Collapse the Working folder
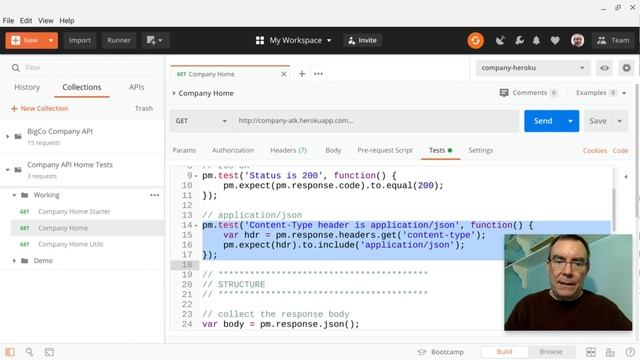Screen dimensions: 640x360 [14, 195]
